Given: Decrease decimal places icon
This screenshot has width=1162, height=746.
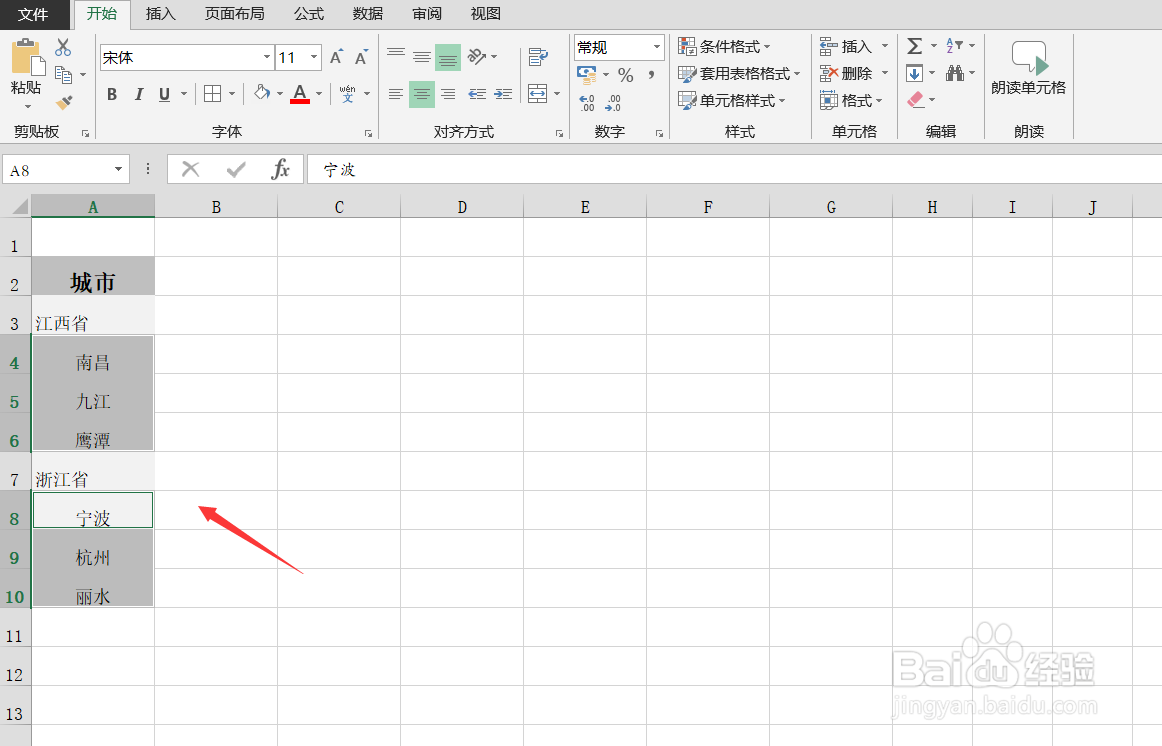Looking at the screenshot, I should pos(614,103).
